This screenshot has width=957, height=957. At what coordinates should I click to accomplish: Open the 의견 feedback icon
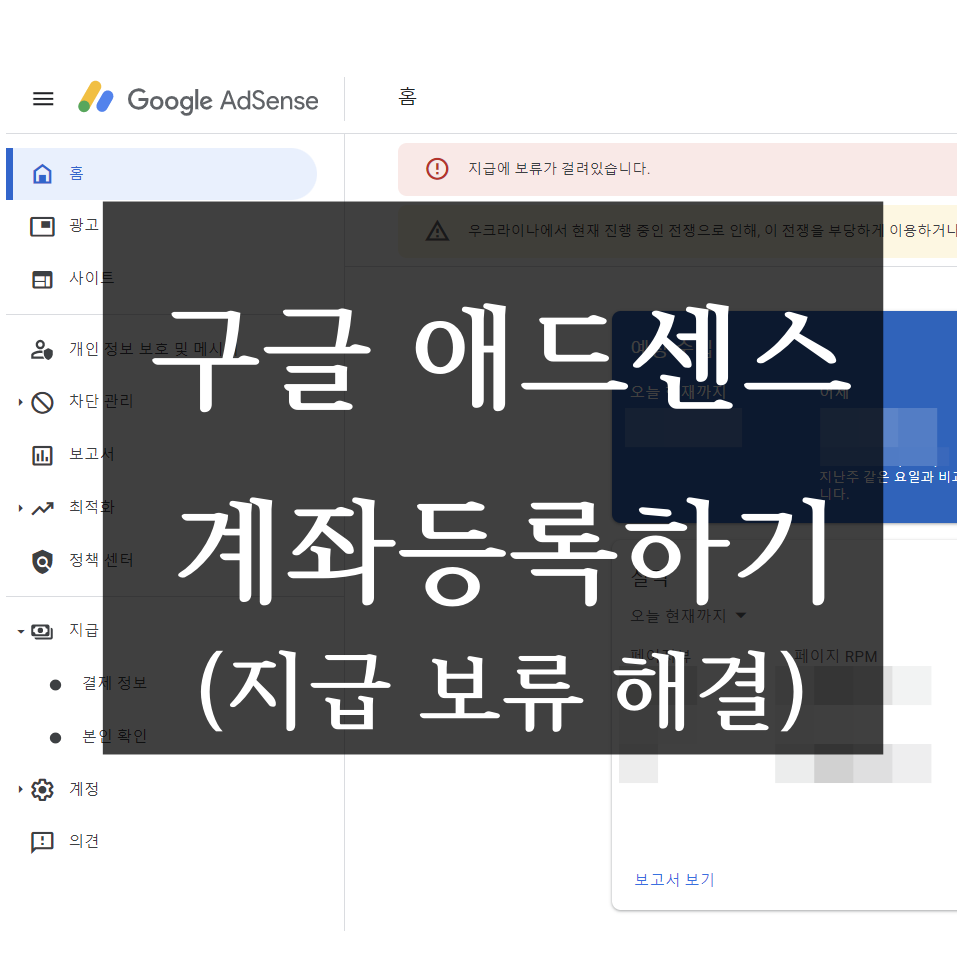point(42,842)
